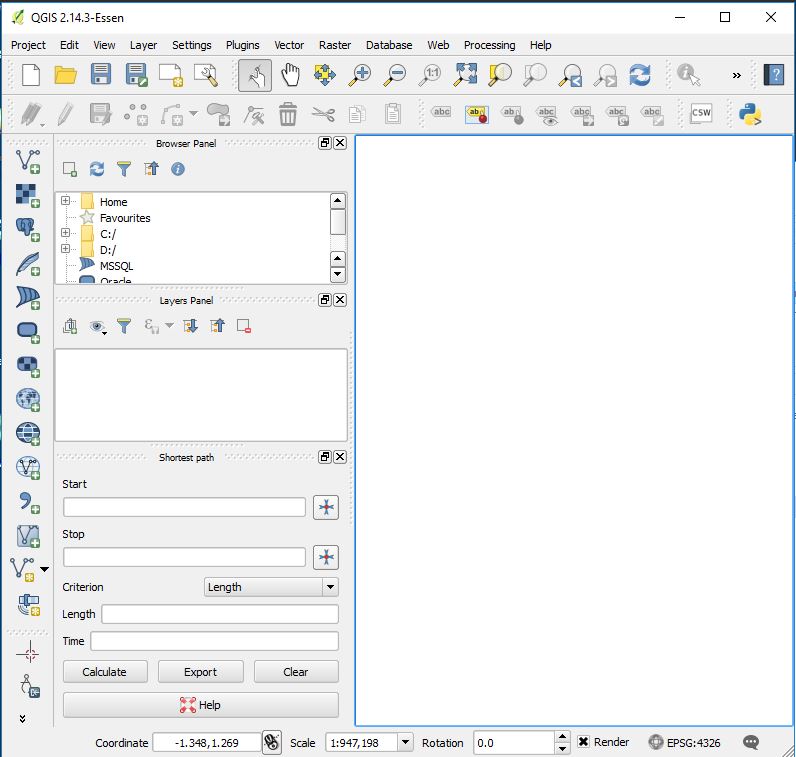This screenshot has width=796, height=757.
Task: Click the Clear button
Action: pyautogui.click(x=296, y=672)
